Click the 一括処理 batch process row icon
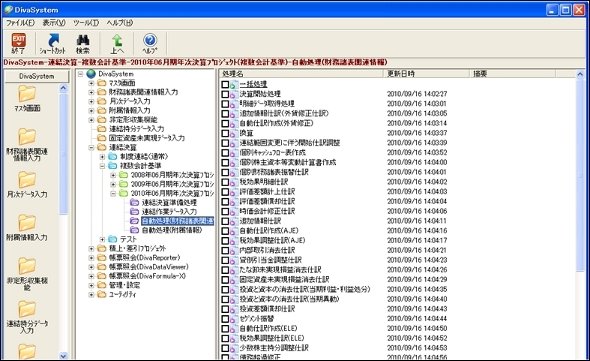The width and height of the screenshot is (590, 361). 234,84
